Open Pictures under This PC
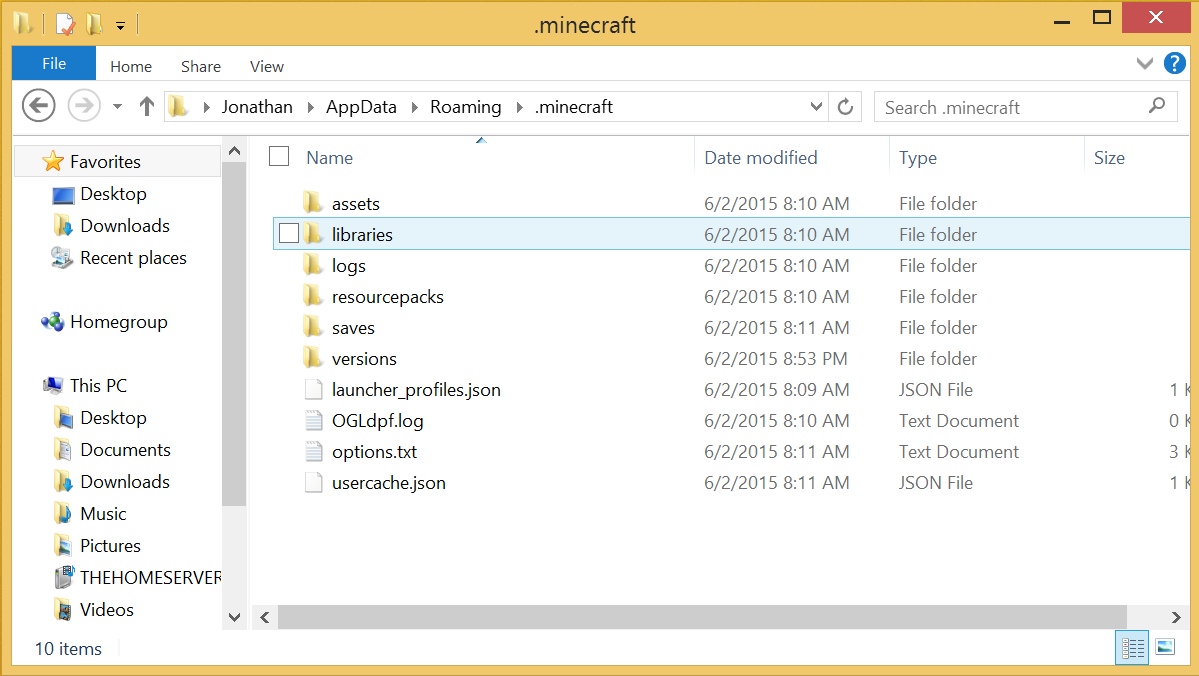This screenshot has width=1199, height=676. [x=110, y=546]
